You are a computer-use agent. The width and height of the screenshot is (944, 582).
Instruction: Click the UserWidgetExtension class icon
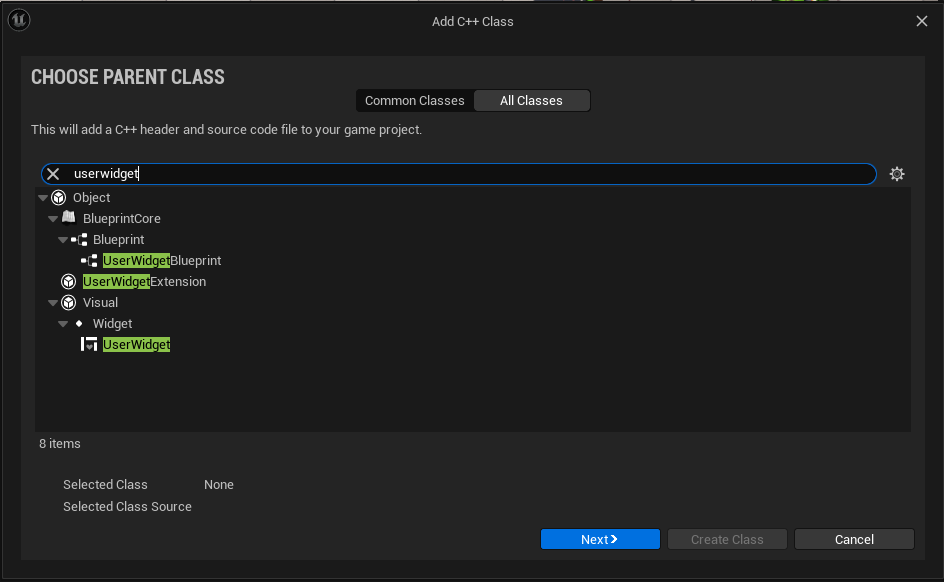(69, 282)
